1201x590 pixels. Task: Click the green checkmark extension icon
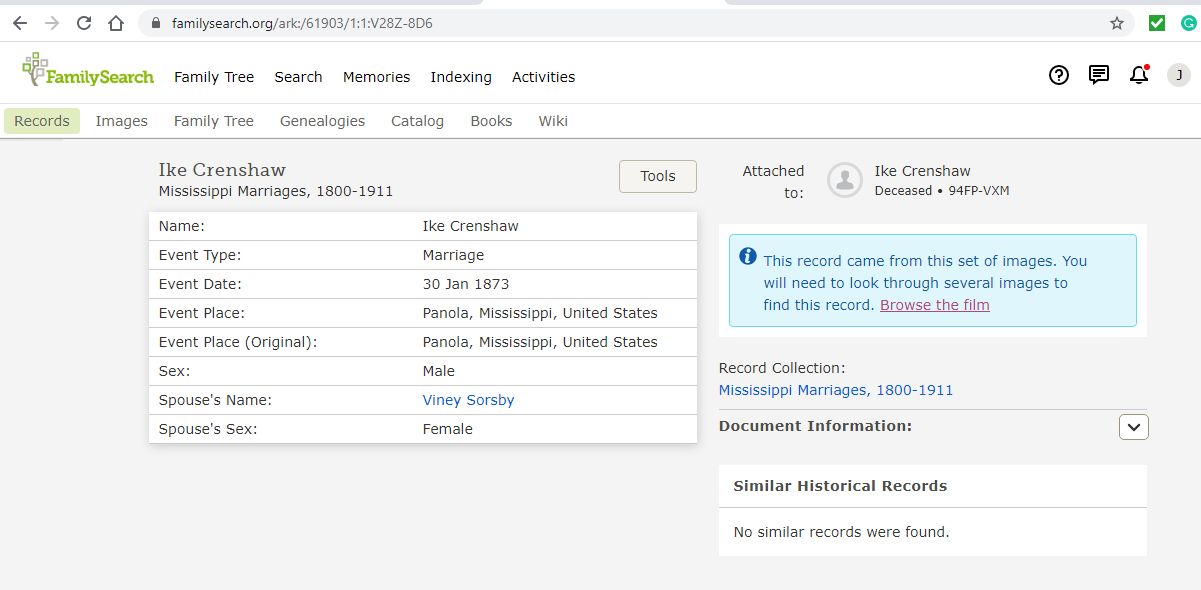point(1157,23)
